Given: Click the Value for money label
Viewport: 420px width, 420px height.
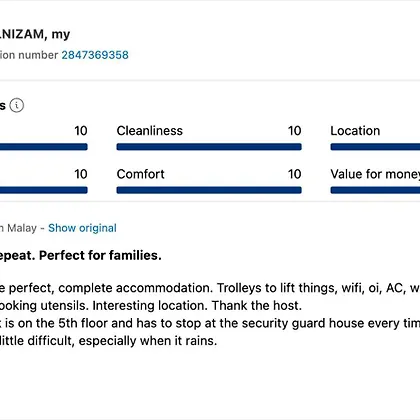Looking at the screenshot, I should point(375,174).
